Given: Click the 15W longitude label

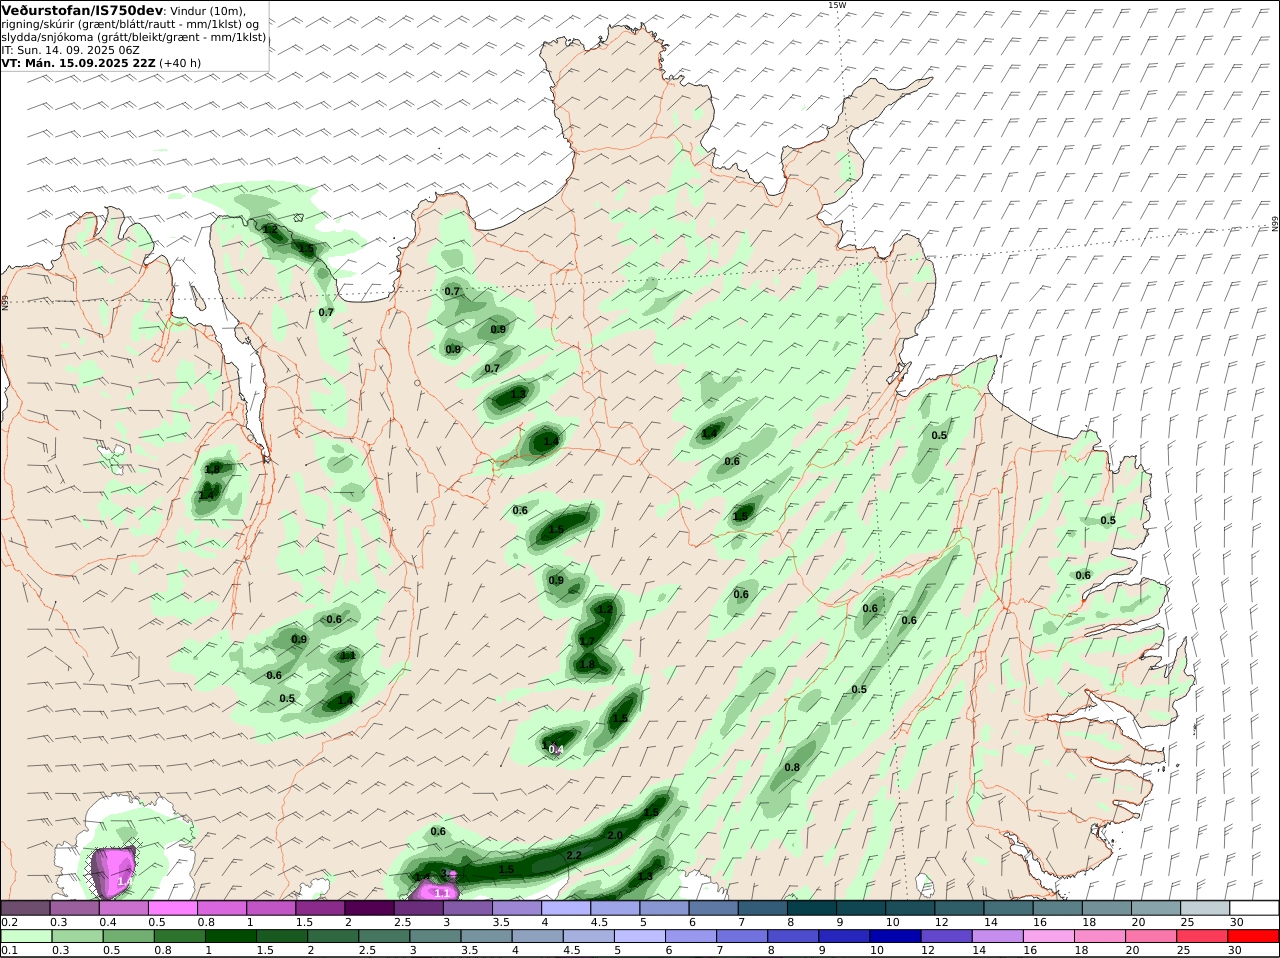Looking at the screenshot, I should (x=836, y=5).
